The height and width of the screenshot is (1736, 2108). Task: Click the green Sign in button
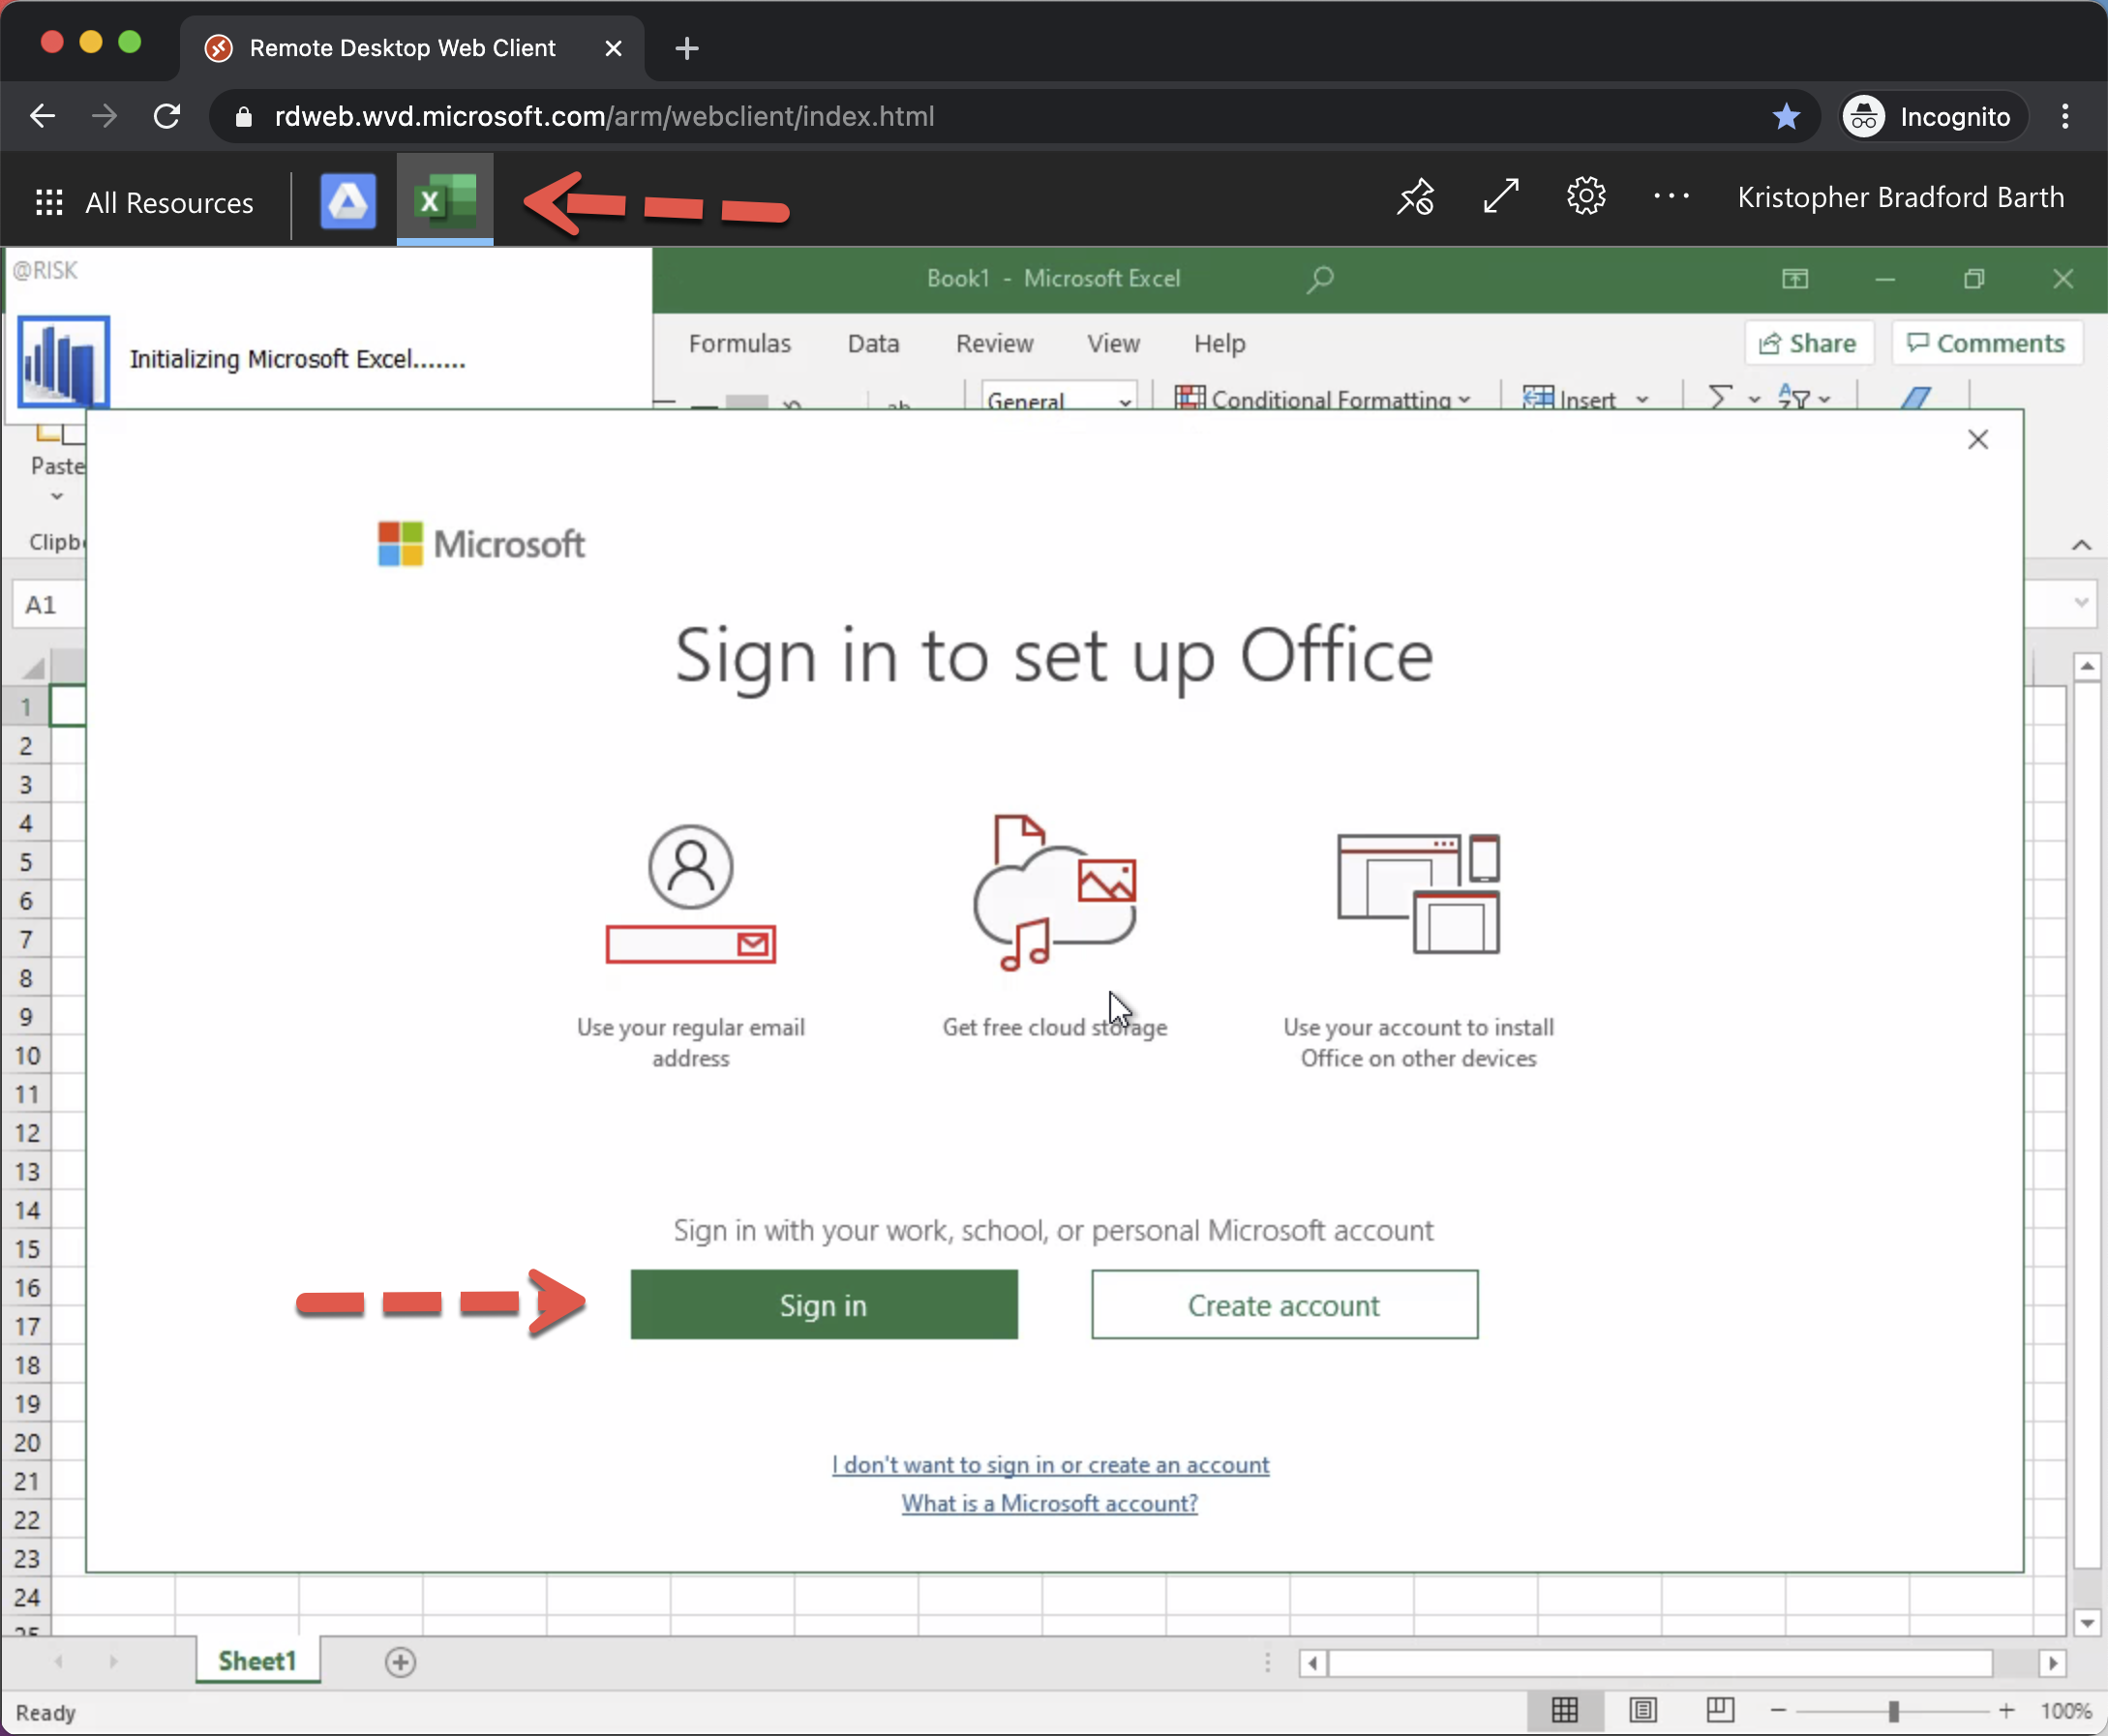click(824, 1305)
